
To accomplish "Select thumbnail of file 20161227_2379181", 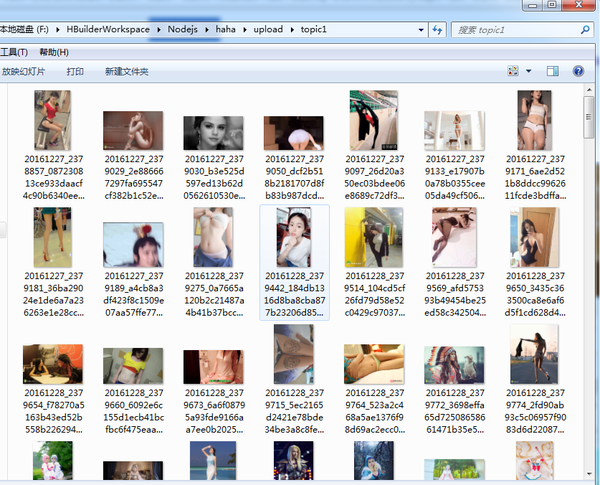I will [52, 237].
